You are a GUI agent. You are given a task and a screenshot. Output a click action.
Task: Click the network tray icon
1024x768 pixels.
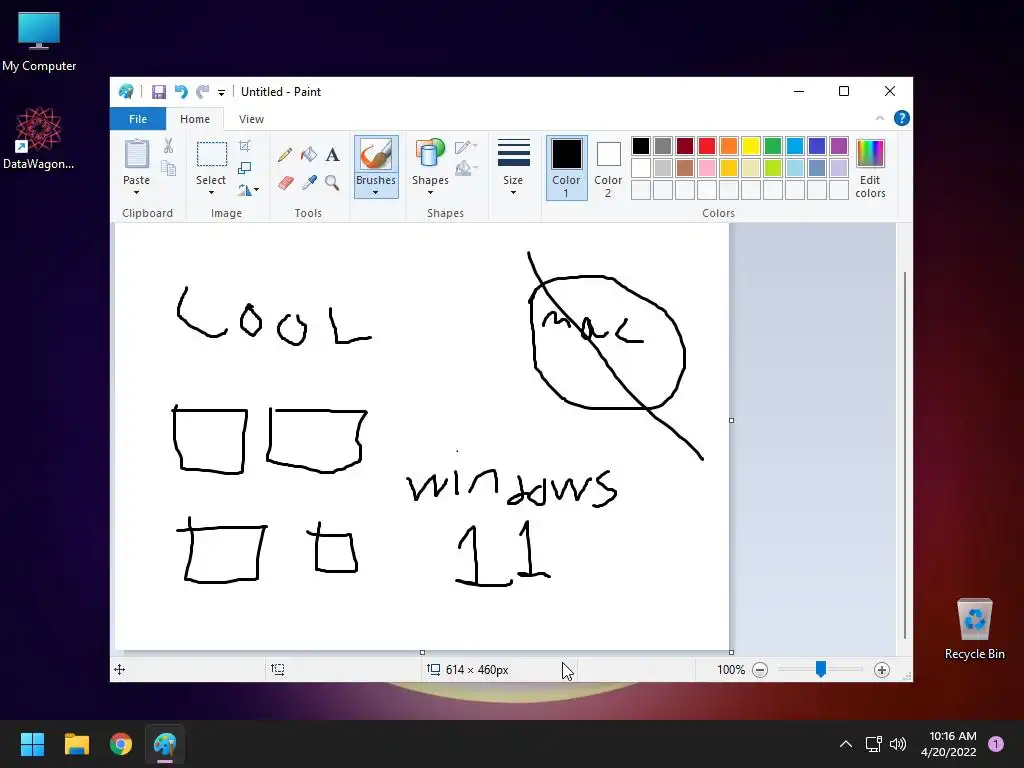click(873, 744)
